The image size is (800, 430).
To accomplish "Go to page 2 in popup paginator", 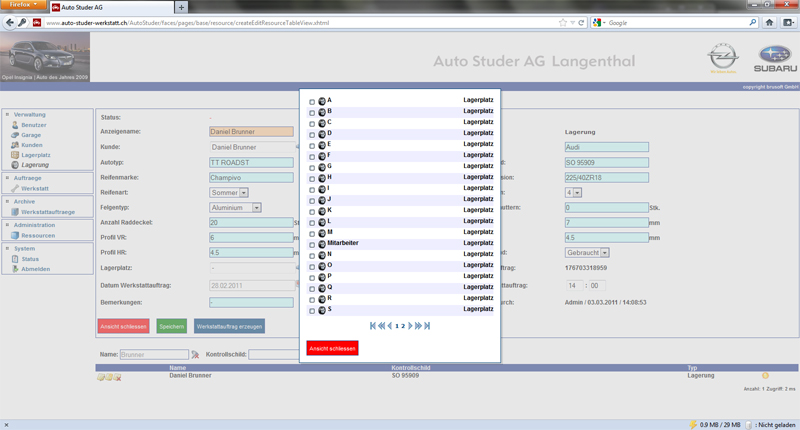I will tap(403, 326).
